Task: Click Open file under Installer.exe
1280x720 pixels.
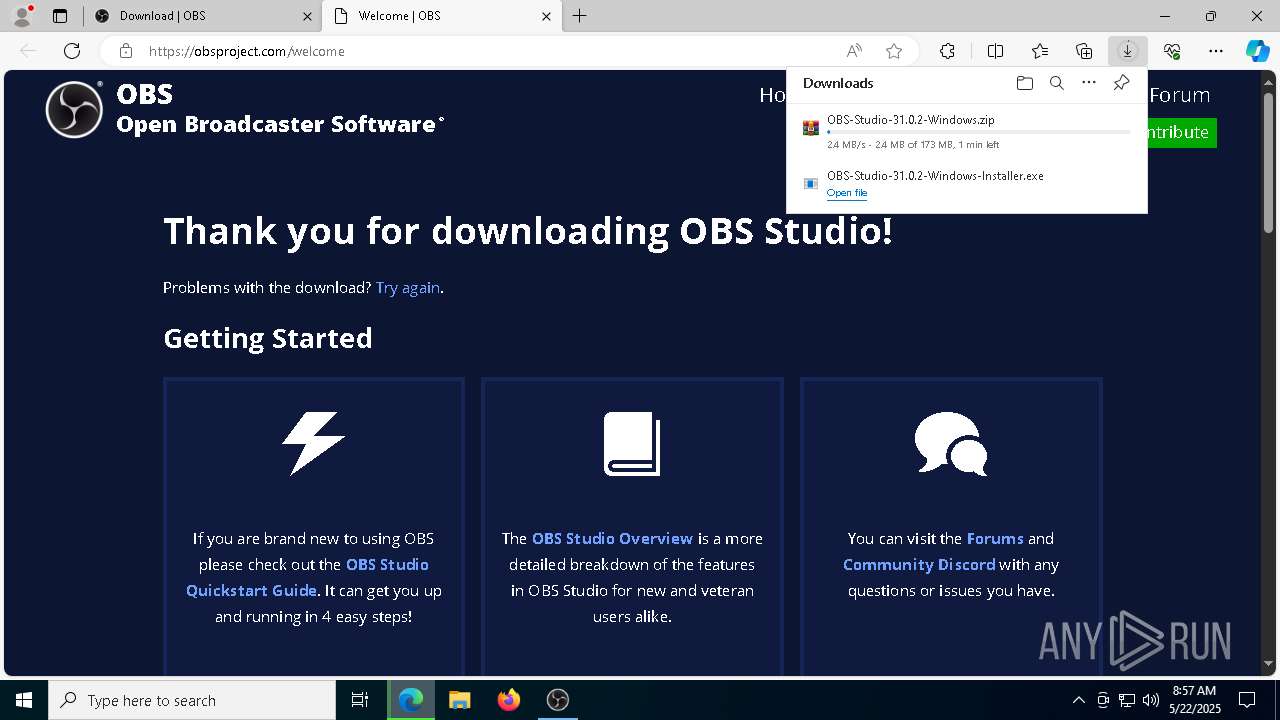Action: (847, 193)
